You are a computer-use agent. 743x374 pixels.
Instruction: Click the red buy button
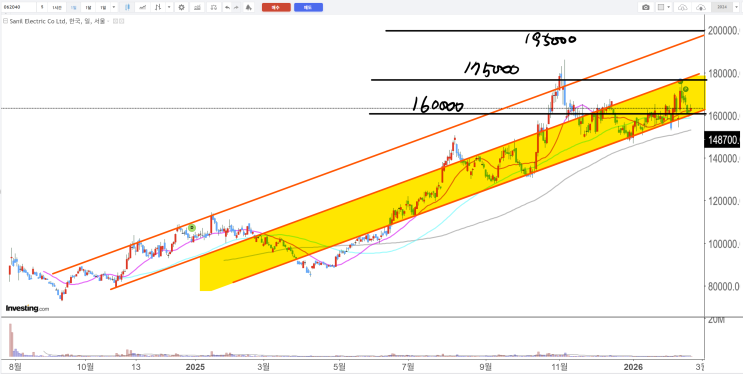pyautogui.click(x=276, y=7)
